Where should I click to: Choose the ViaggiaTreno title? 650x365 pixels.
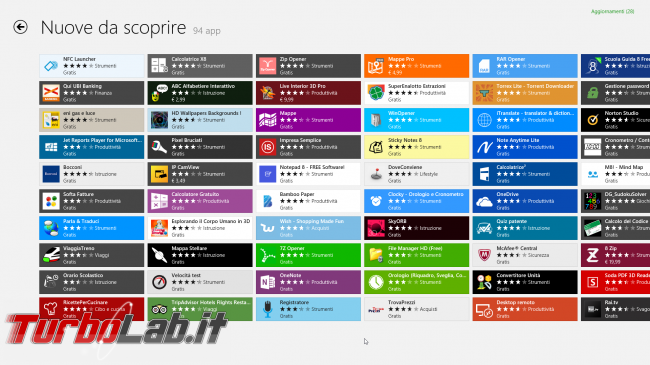79,248
